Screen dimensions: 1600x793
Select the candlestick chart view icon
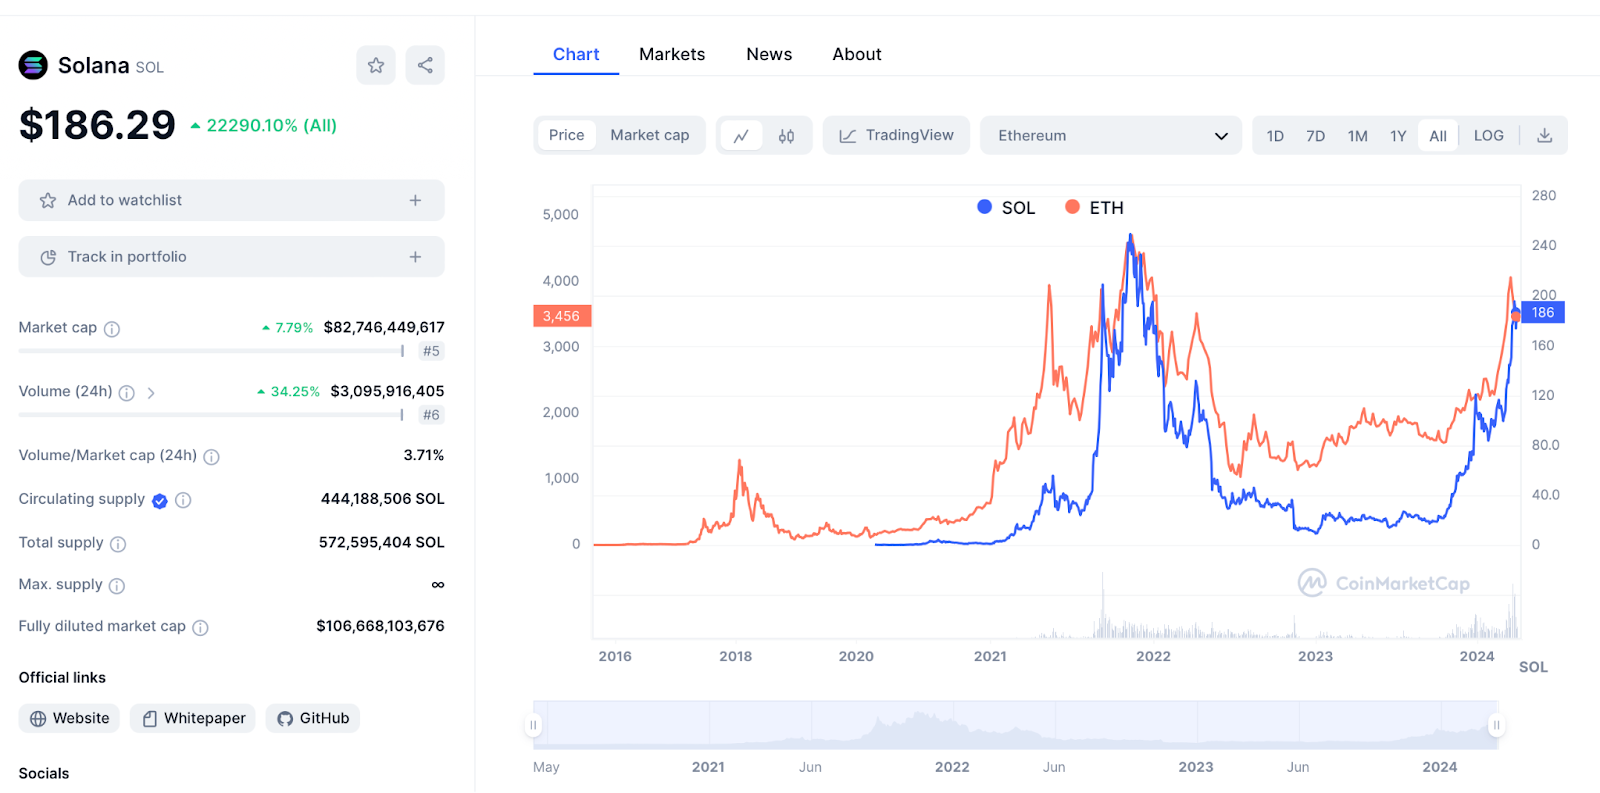[787, 136]
